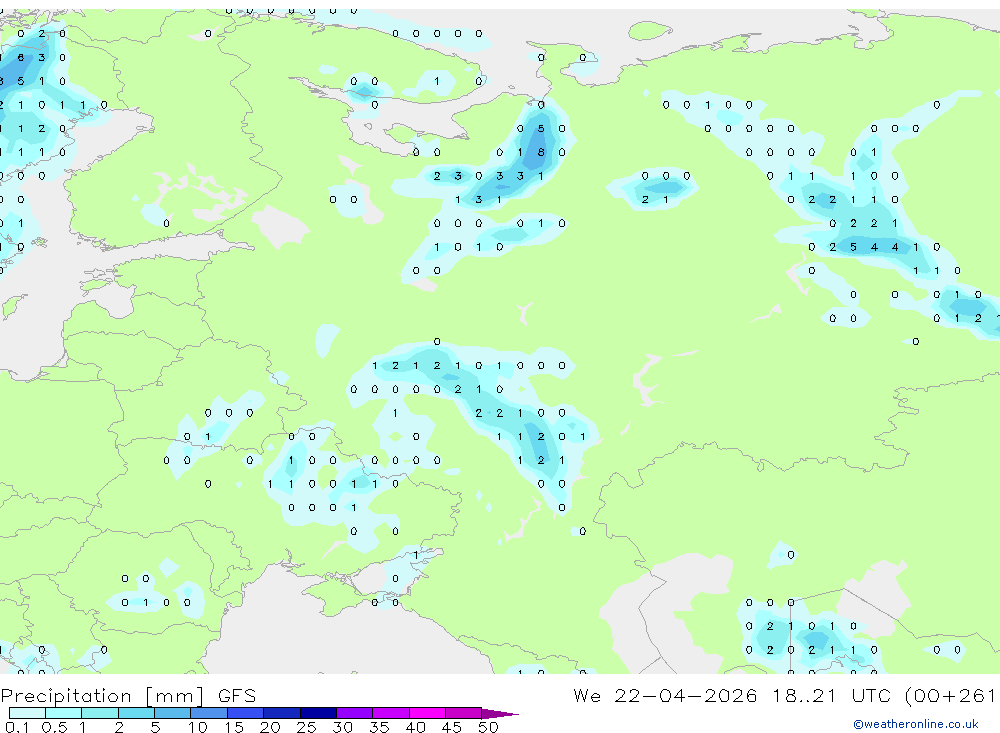Click the legend swatch between 10 and 15
The width and height of the screenshot is (1000, 733).
point(209,713)
